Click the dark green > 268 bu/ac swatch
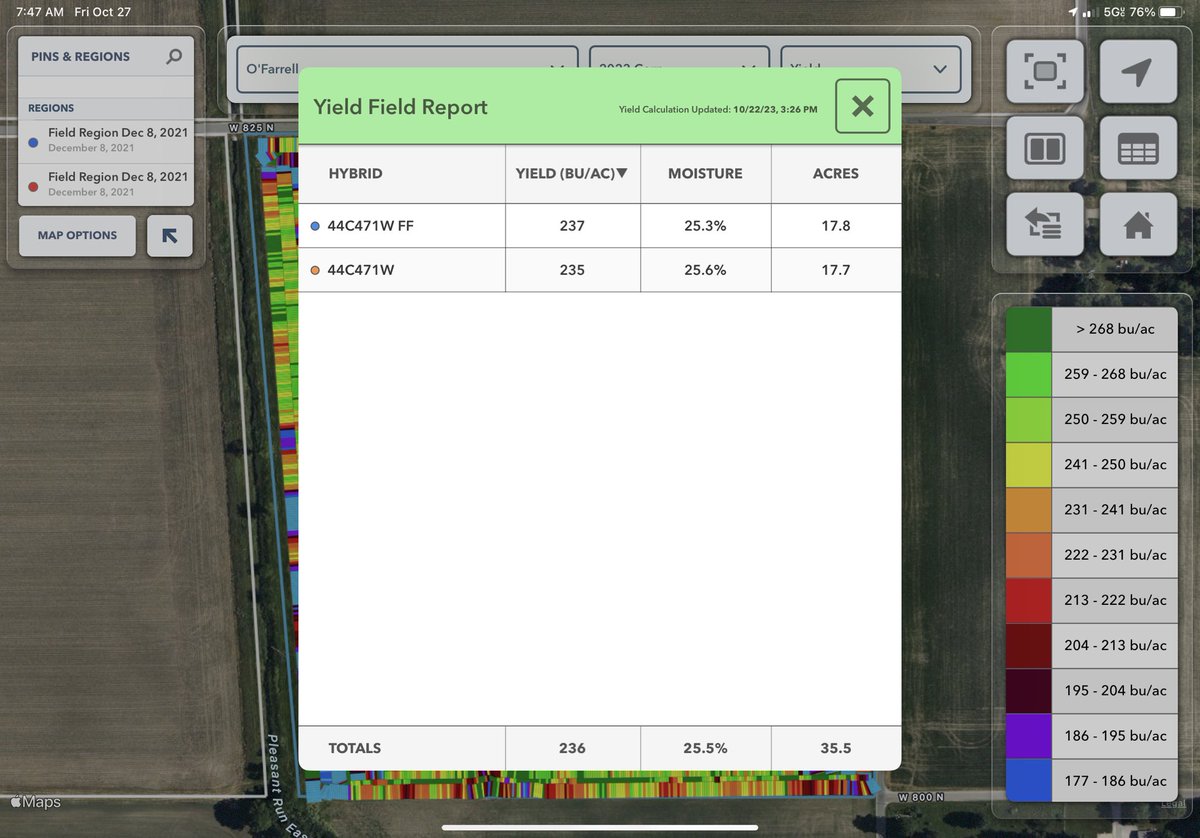Viewport: 1200px width, 838px height. coord(1029,328)
